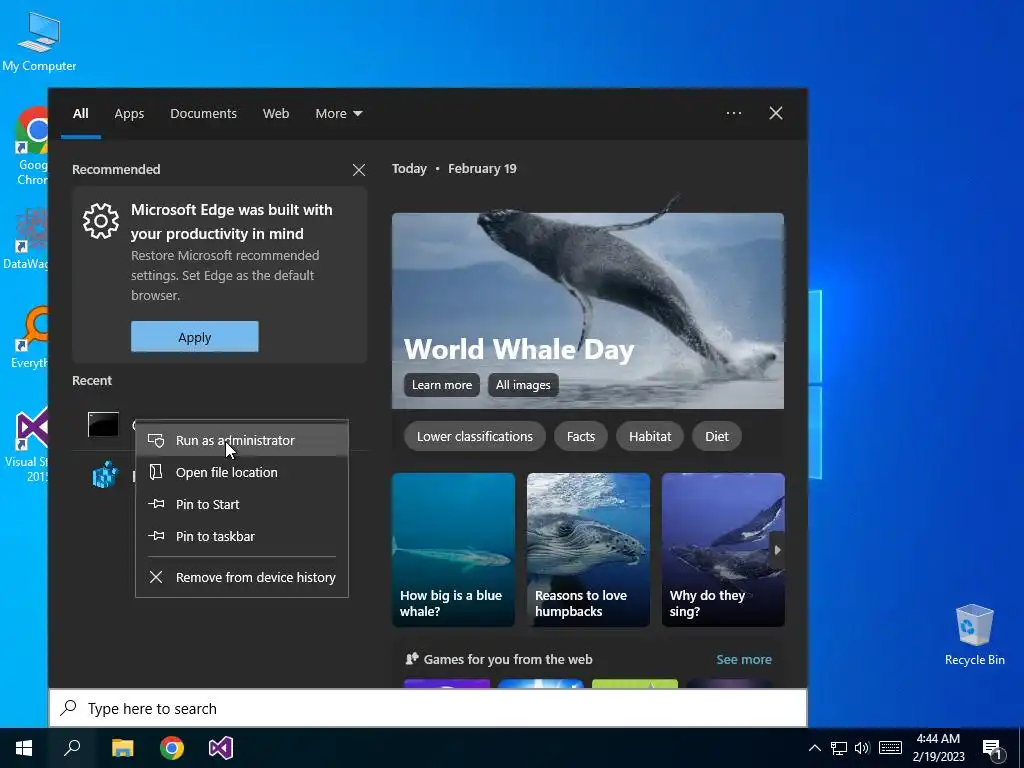Click the next arrow on whale cards carousel
Screen dimensions: 1024x768
(x=777, y=550)
